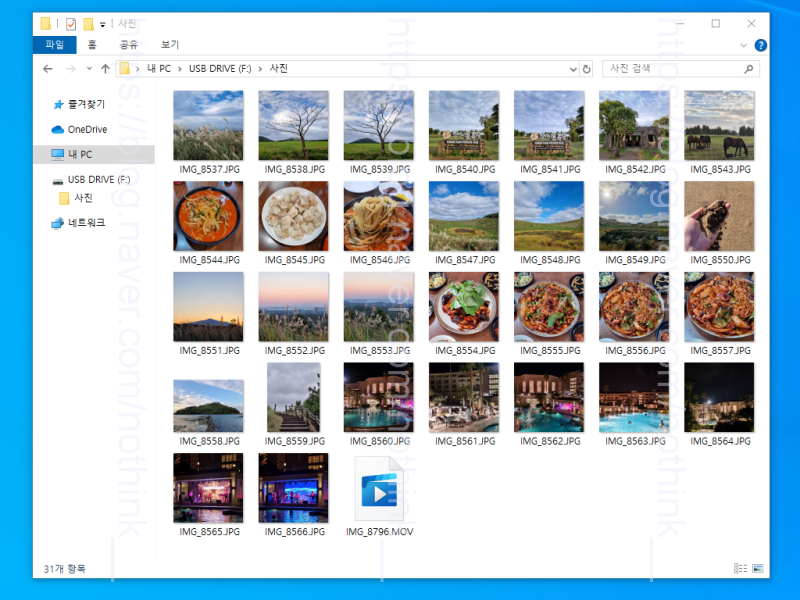This screenshot has height=600, width=800.
Task: Click the properties checkmark quick access icon
Action: point(71,24)
